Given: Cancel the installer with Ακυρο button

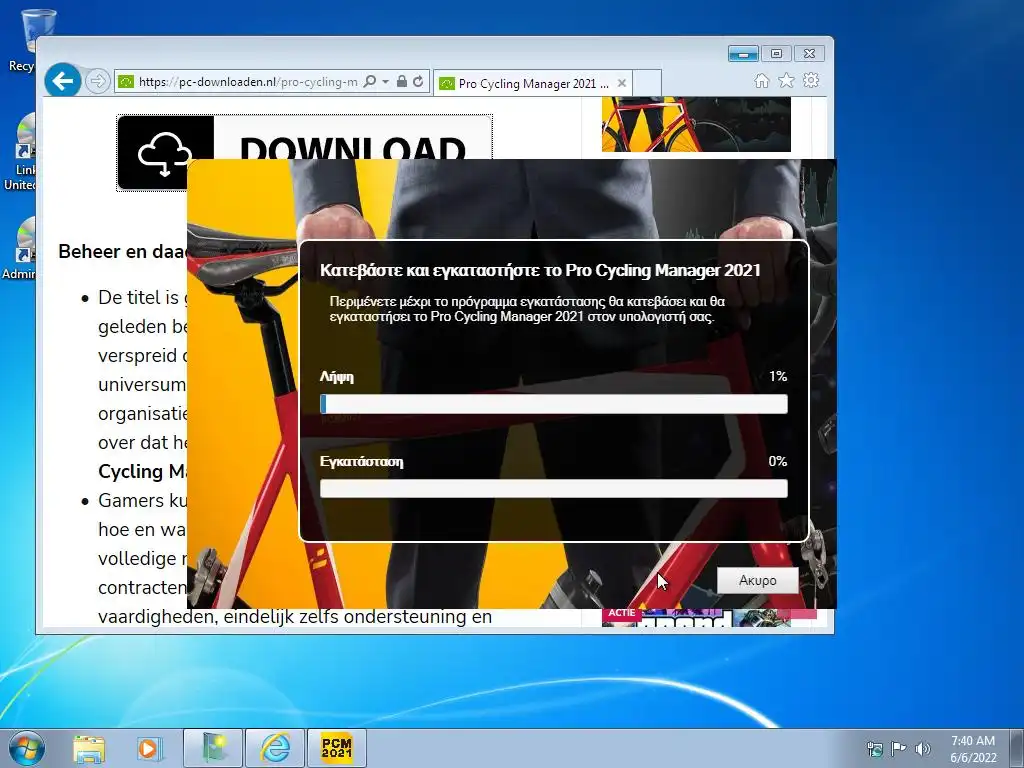Looking at the screenshot, I should click(x=758, y=580).
